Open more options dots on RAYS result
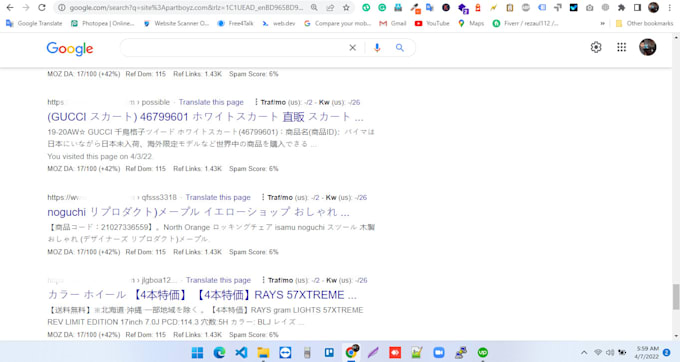Viewport: 680px width, 362px height. tap(263, 280)
